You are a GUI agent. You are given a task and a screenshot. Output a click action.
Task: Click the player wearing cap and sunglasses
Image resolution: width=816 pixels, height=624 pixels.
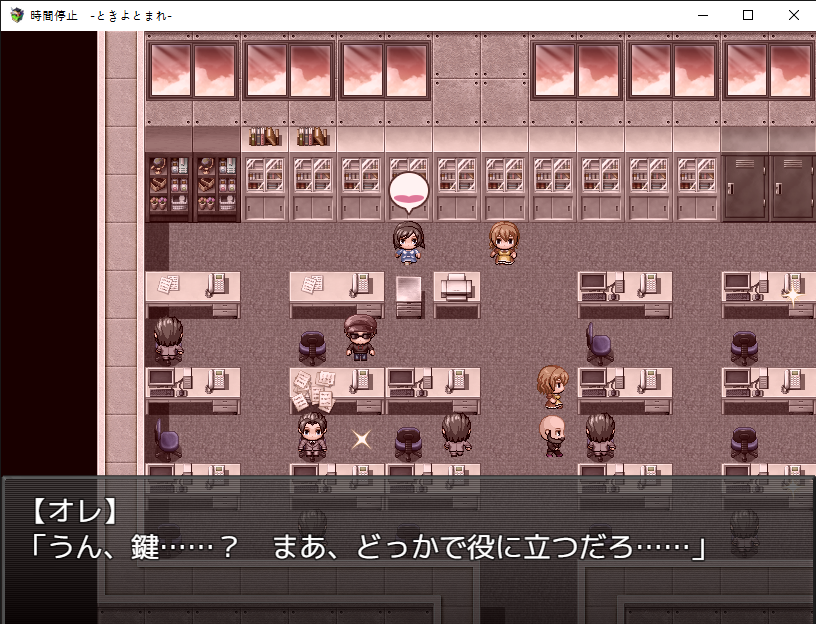pyautogui.click(x=360, y=338)
